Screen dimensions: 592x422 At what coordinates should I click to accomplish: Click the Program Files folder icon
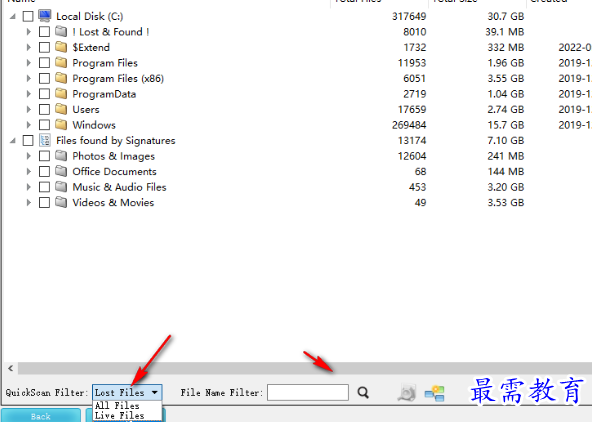tap(61, 62)
